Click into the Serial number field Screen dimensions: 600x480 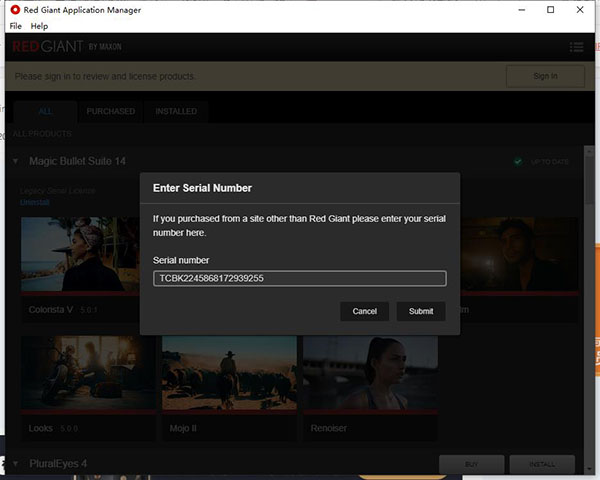300,278
